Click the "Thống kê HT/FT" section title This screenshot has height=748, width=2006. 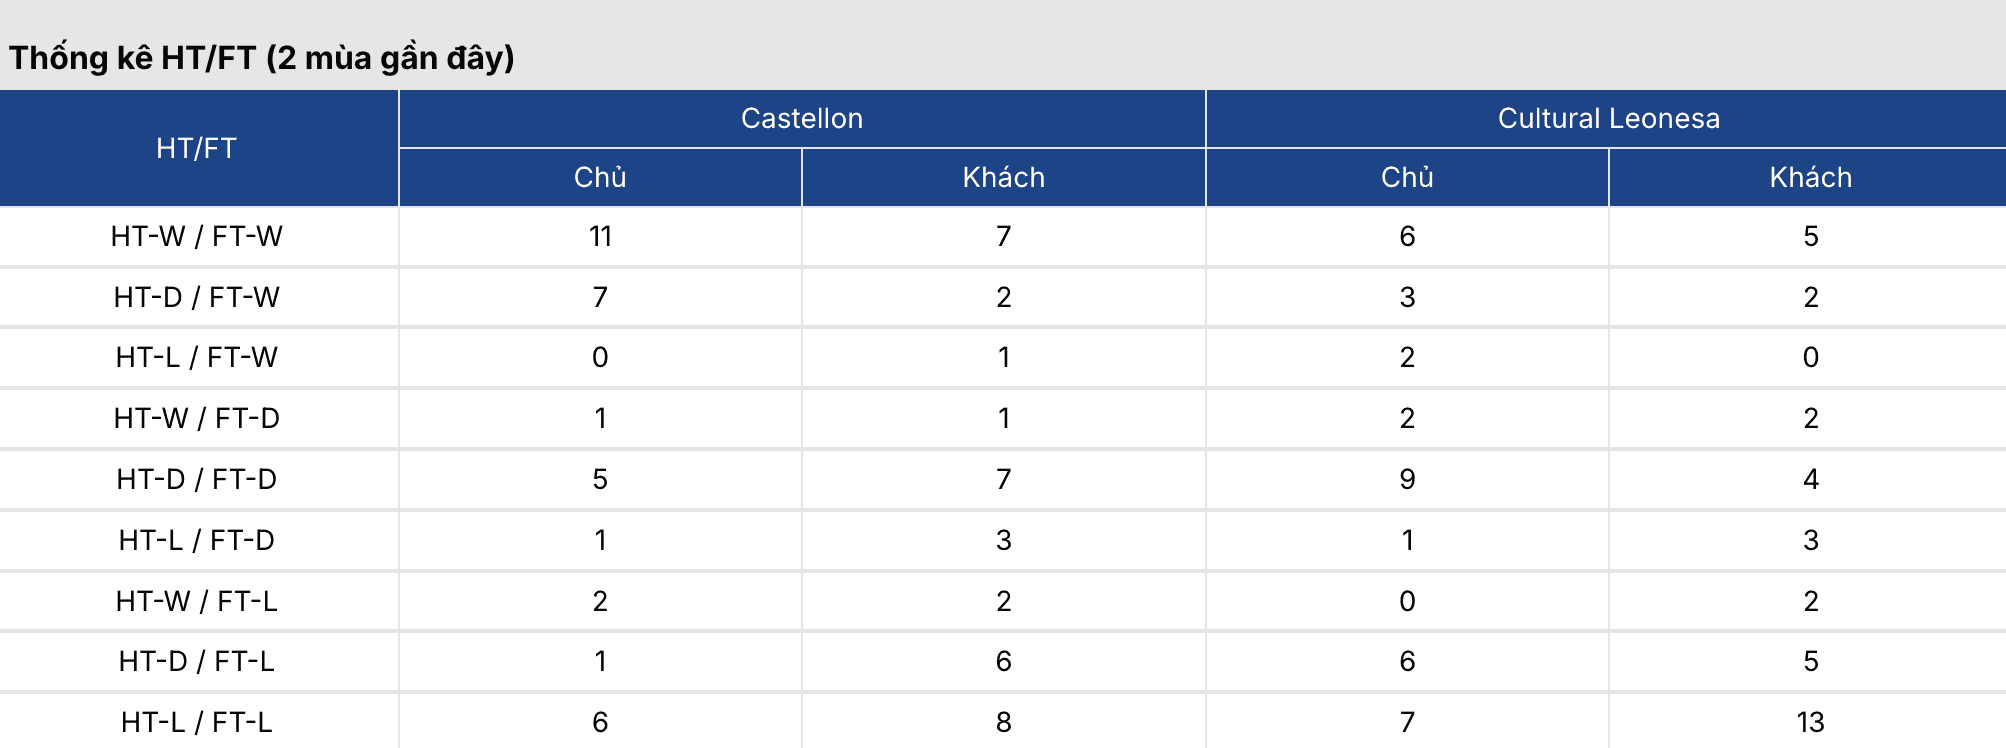[x=262, y=58]
